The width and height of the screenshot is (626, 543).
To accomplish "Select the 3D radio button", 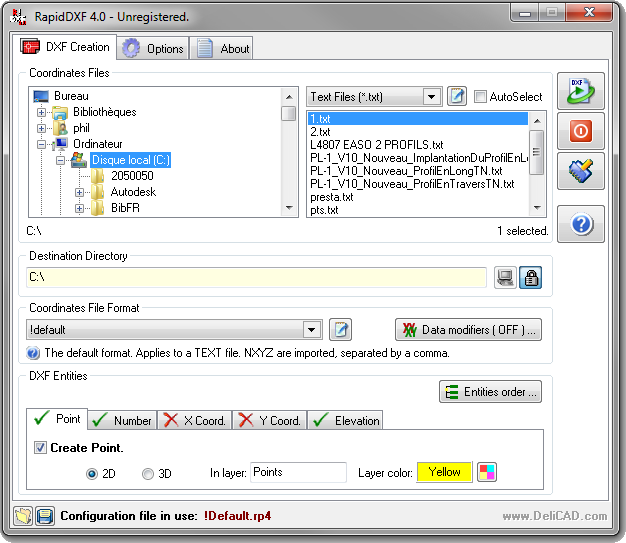I will coord(148,474).
